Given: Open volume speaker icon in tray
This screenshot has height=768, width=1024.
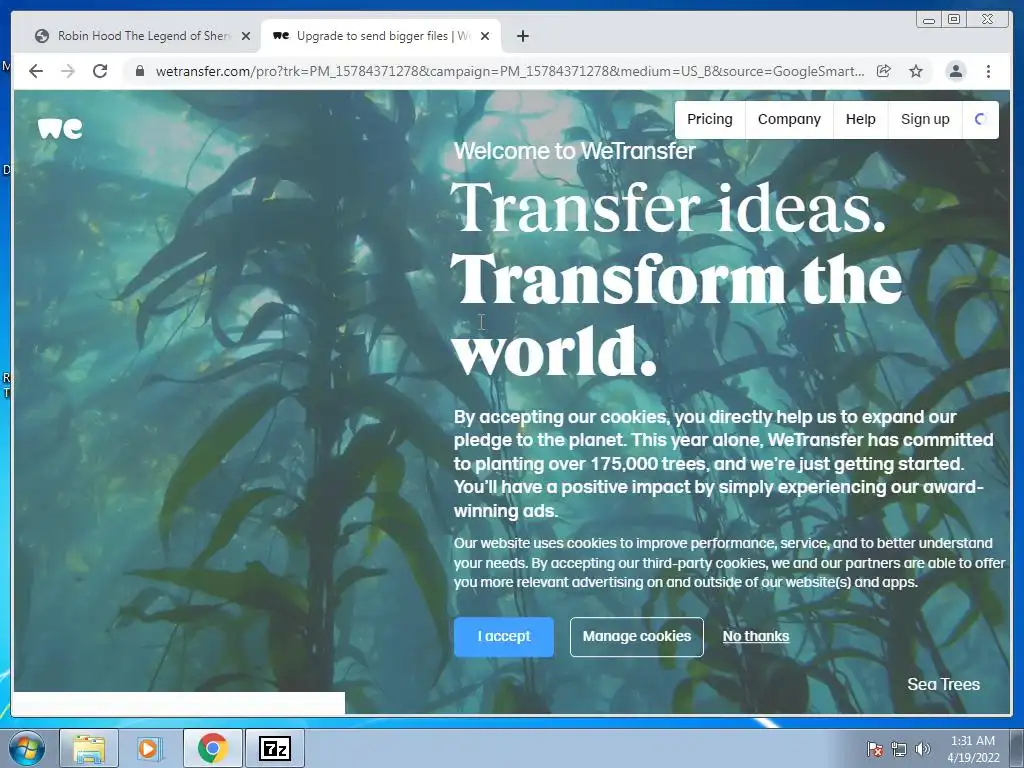Looking at the screenshot, I should [922, 749].
